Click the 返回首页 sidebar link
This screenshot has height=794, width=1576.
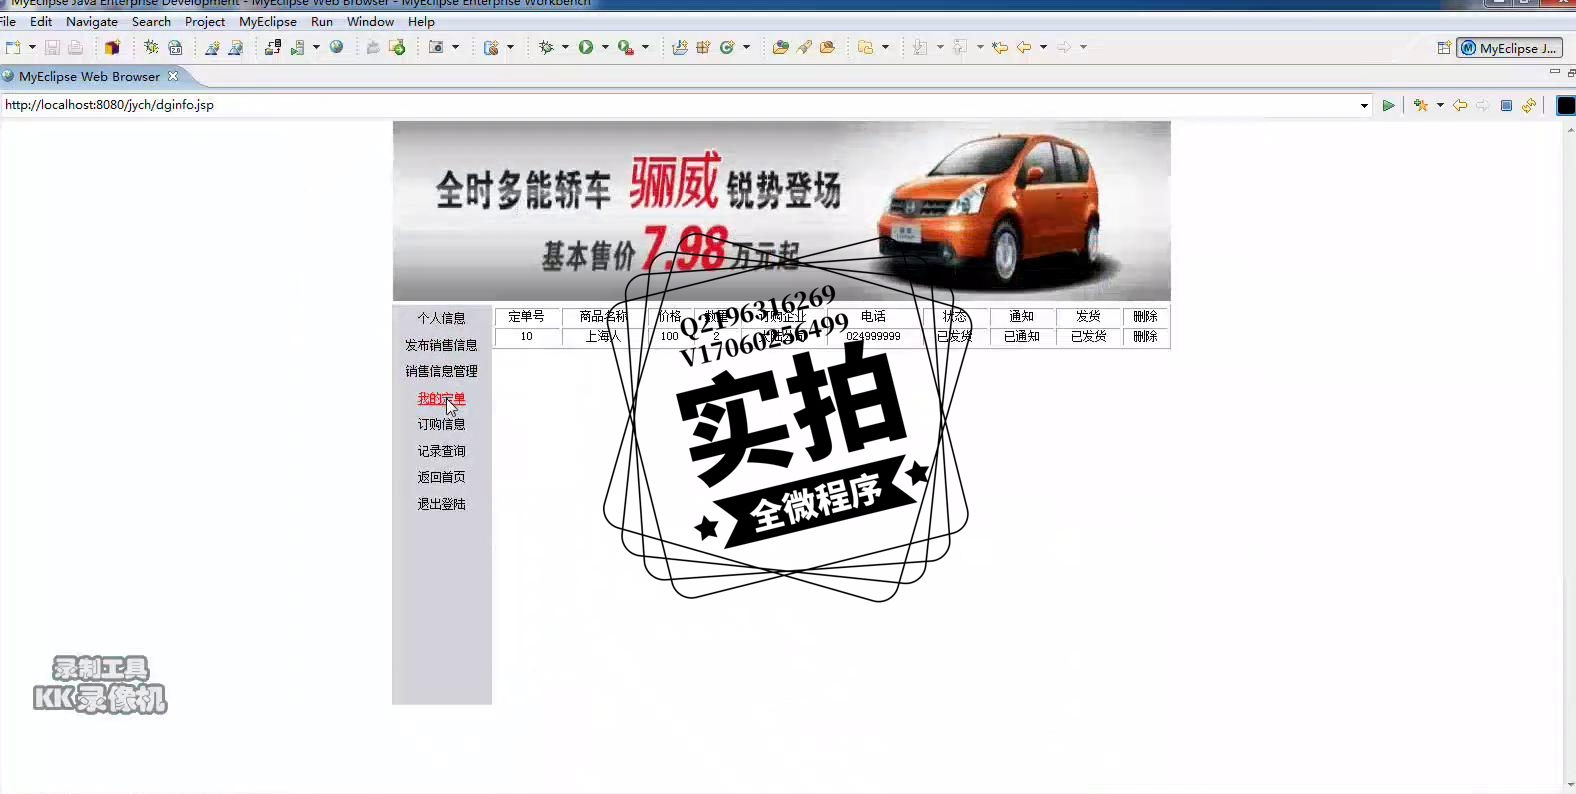coord(441,477)
